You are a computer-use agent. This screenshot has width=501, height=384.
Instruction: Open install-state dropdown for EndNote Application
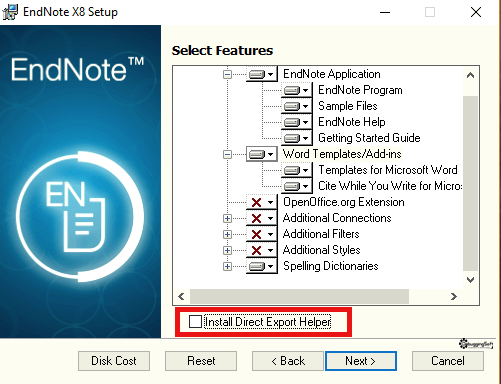coord(262,74)
